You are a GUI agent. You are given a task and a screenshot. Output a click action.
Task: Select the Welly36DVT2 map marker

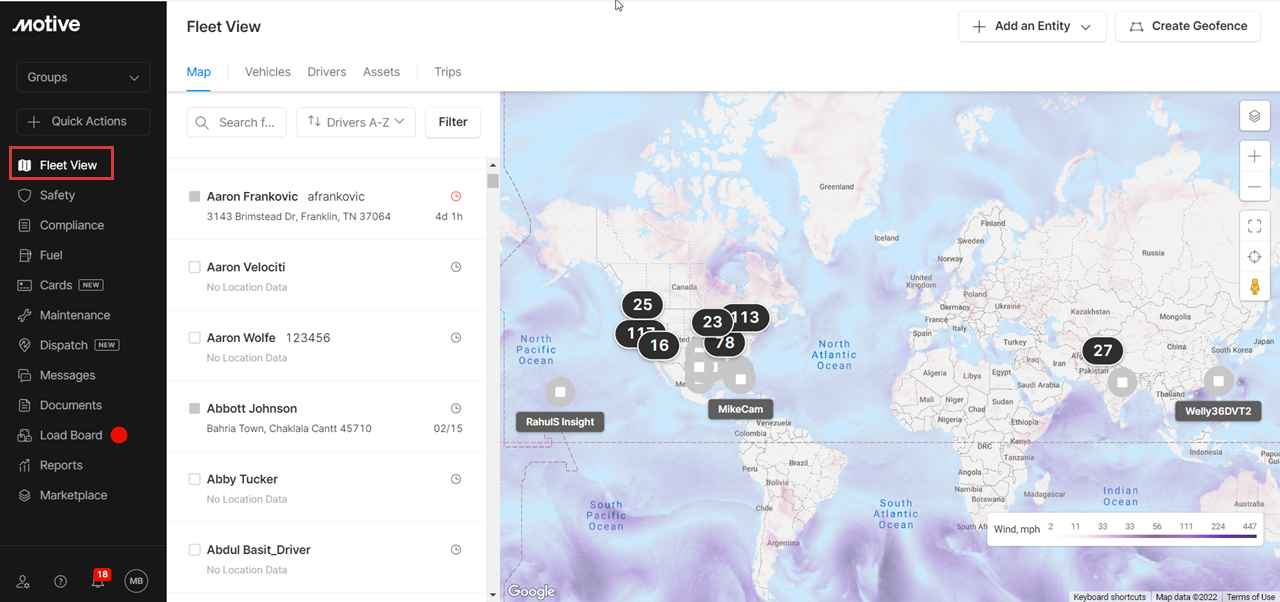1218,381
